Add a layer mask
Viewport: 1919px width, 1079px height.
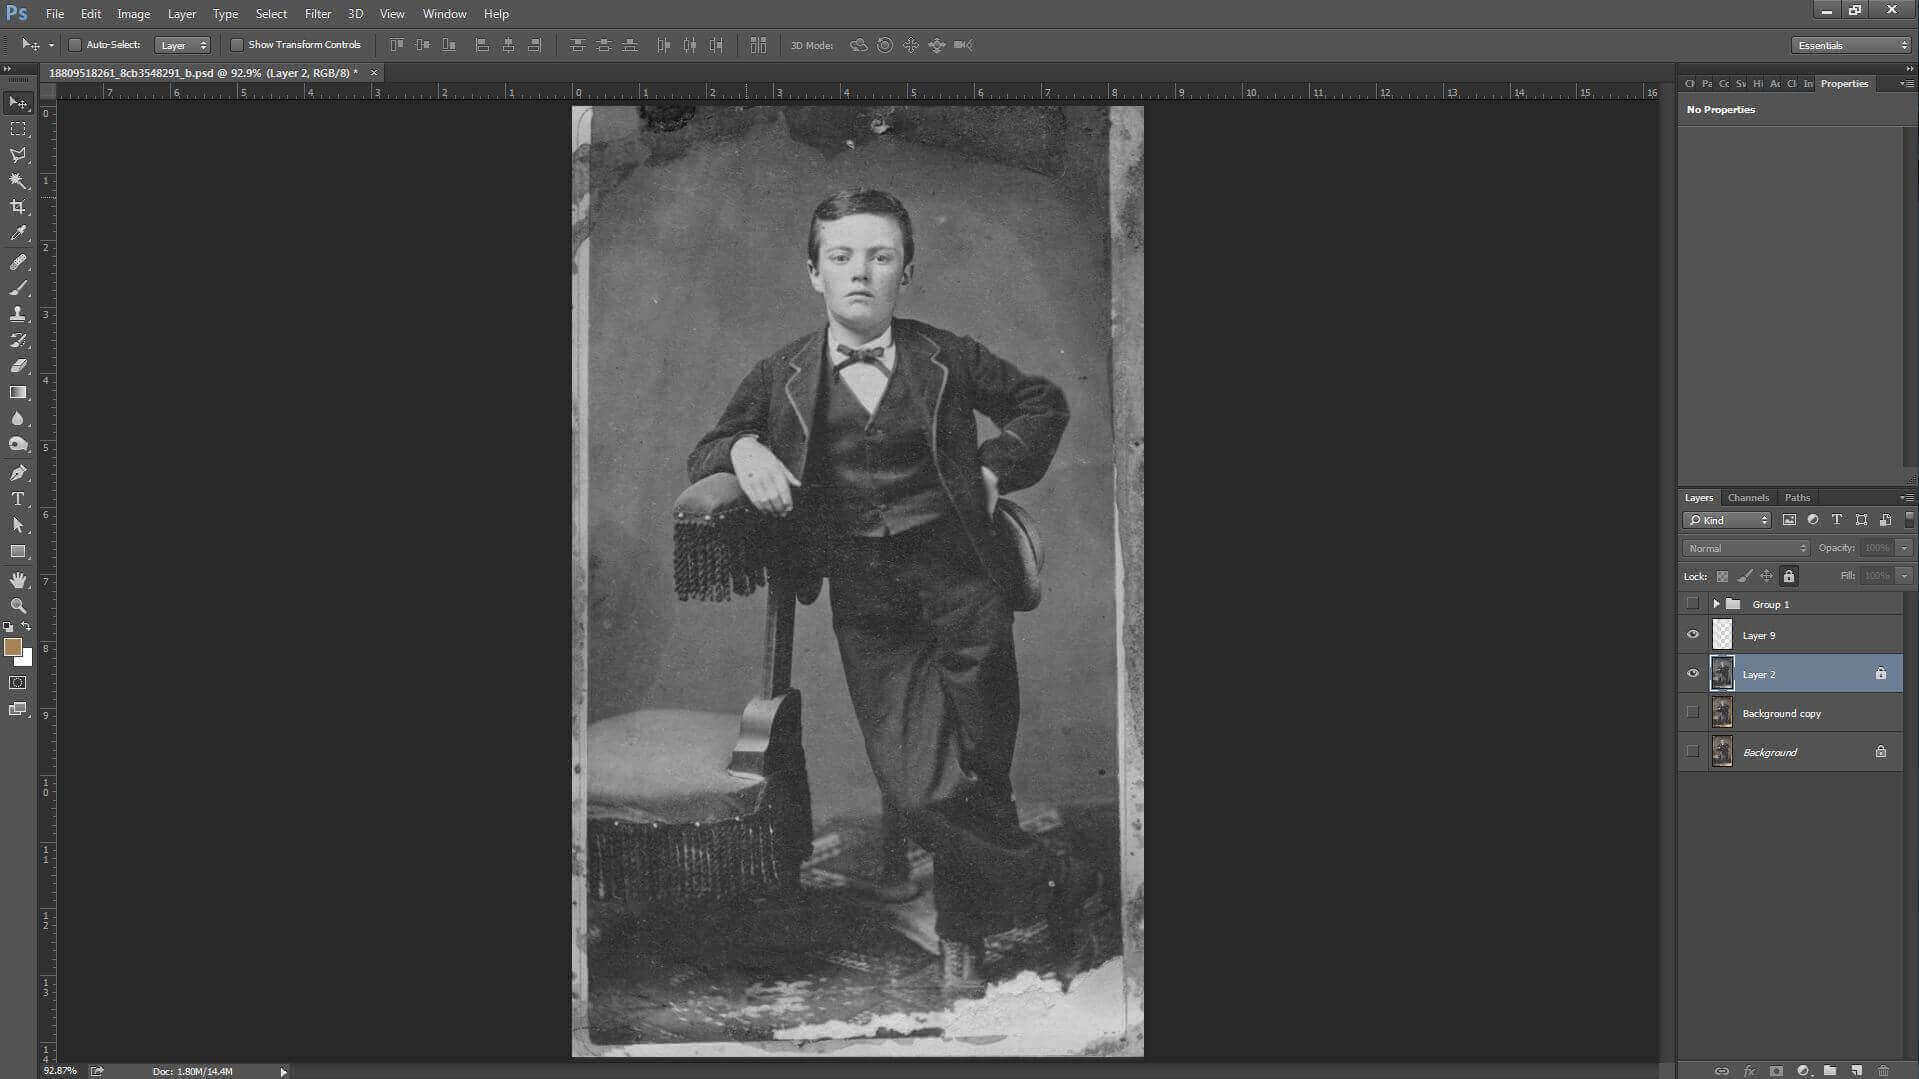coord(1776,1071)
